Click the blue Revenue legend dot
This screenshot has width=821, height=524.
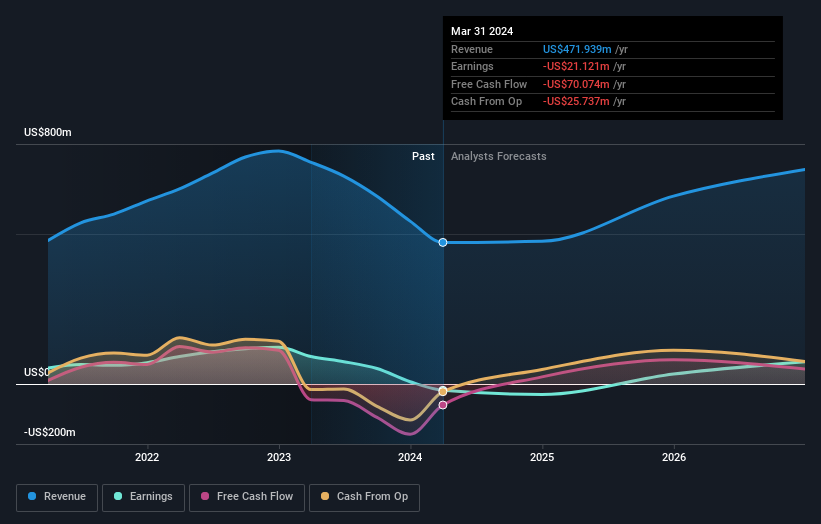coord(32,496)
